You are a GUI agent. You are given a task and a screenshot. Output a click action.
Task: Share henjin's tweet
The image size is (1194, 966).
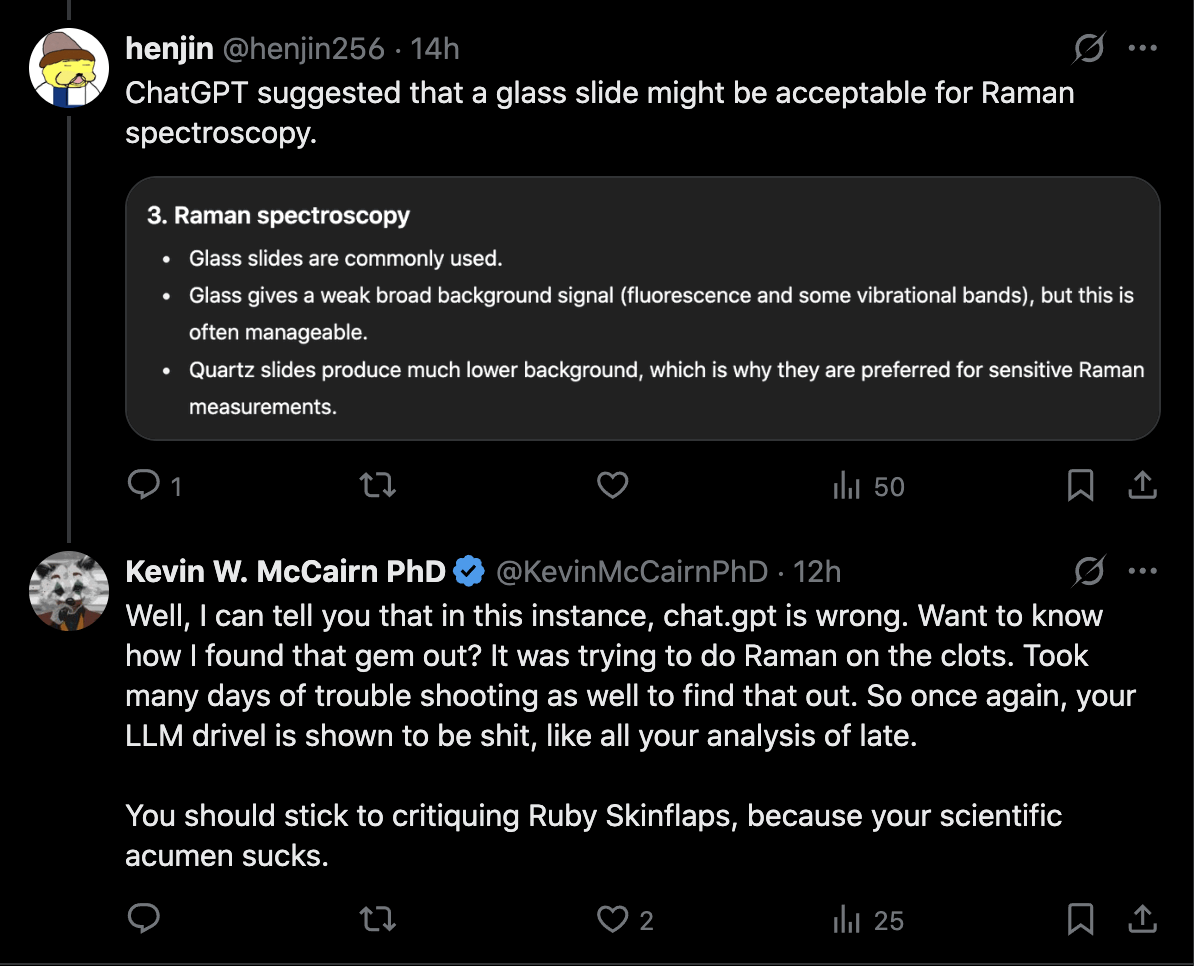pos(1142,486)
